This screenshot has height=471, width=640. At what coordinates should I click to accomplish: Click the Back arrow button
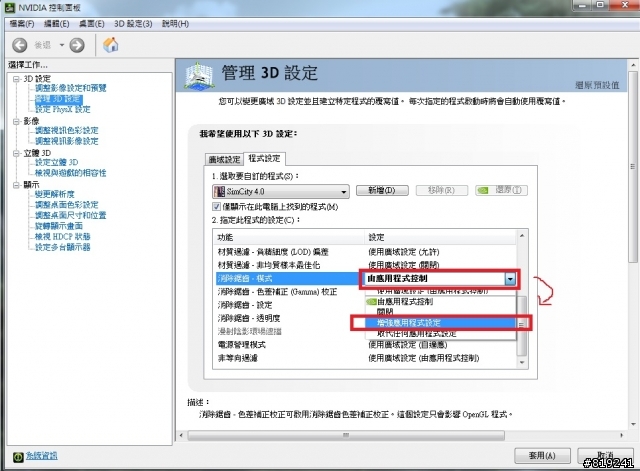[x=20, y=45]
